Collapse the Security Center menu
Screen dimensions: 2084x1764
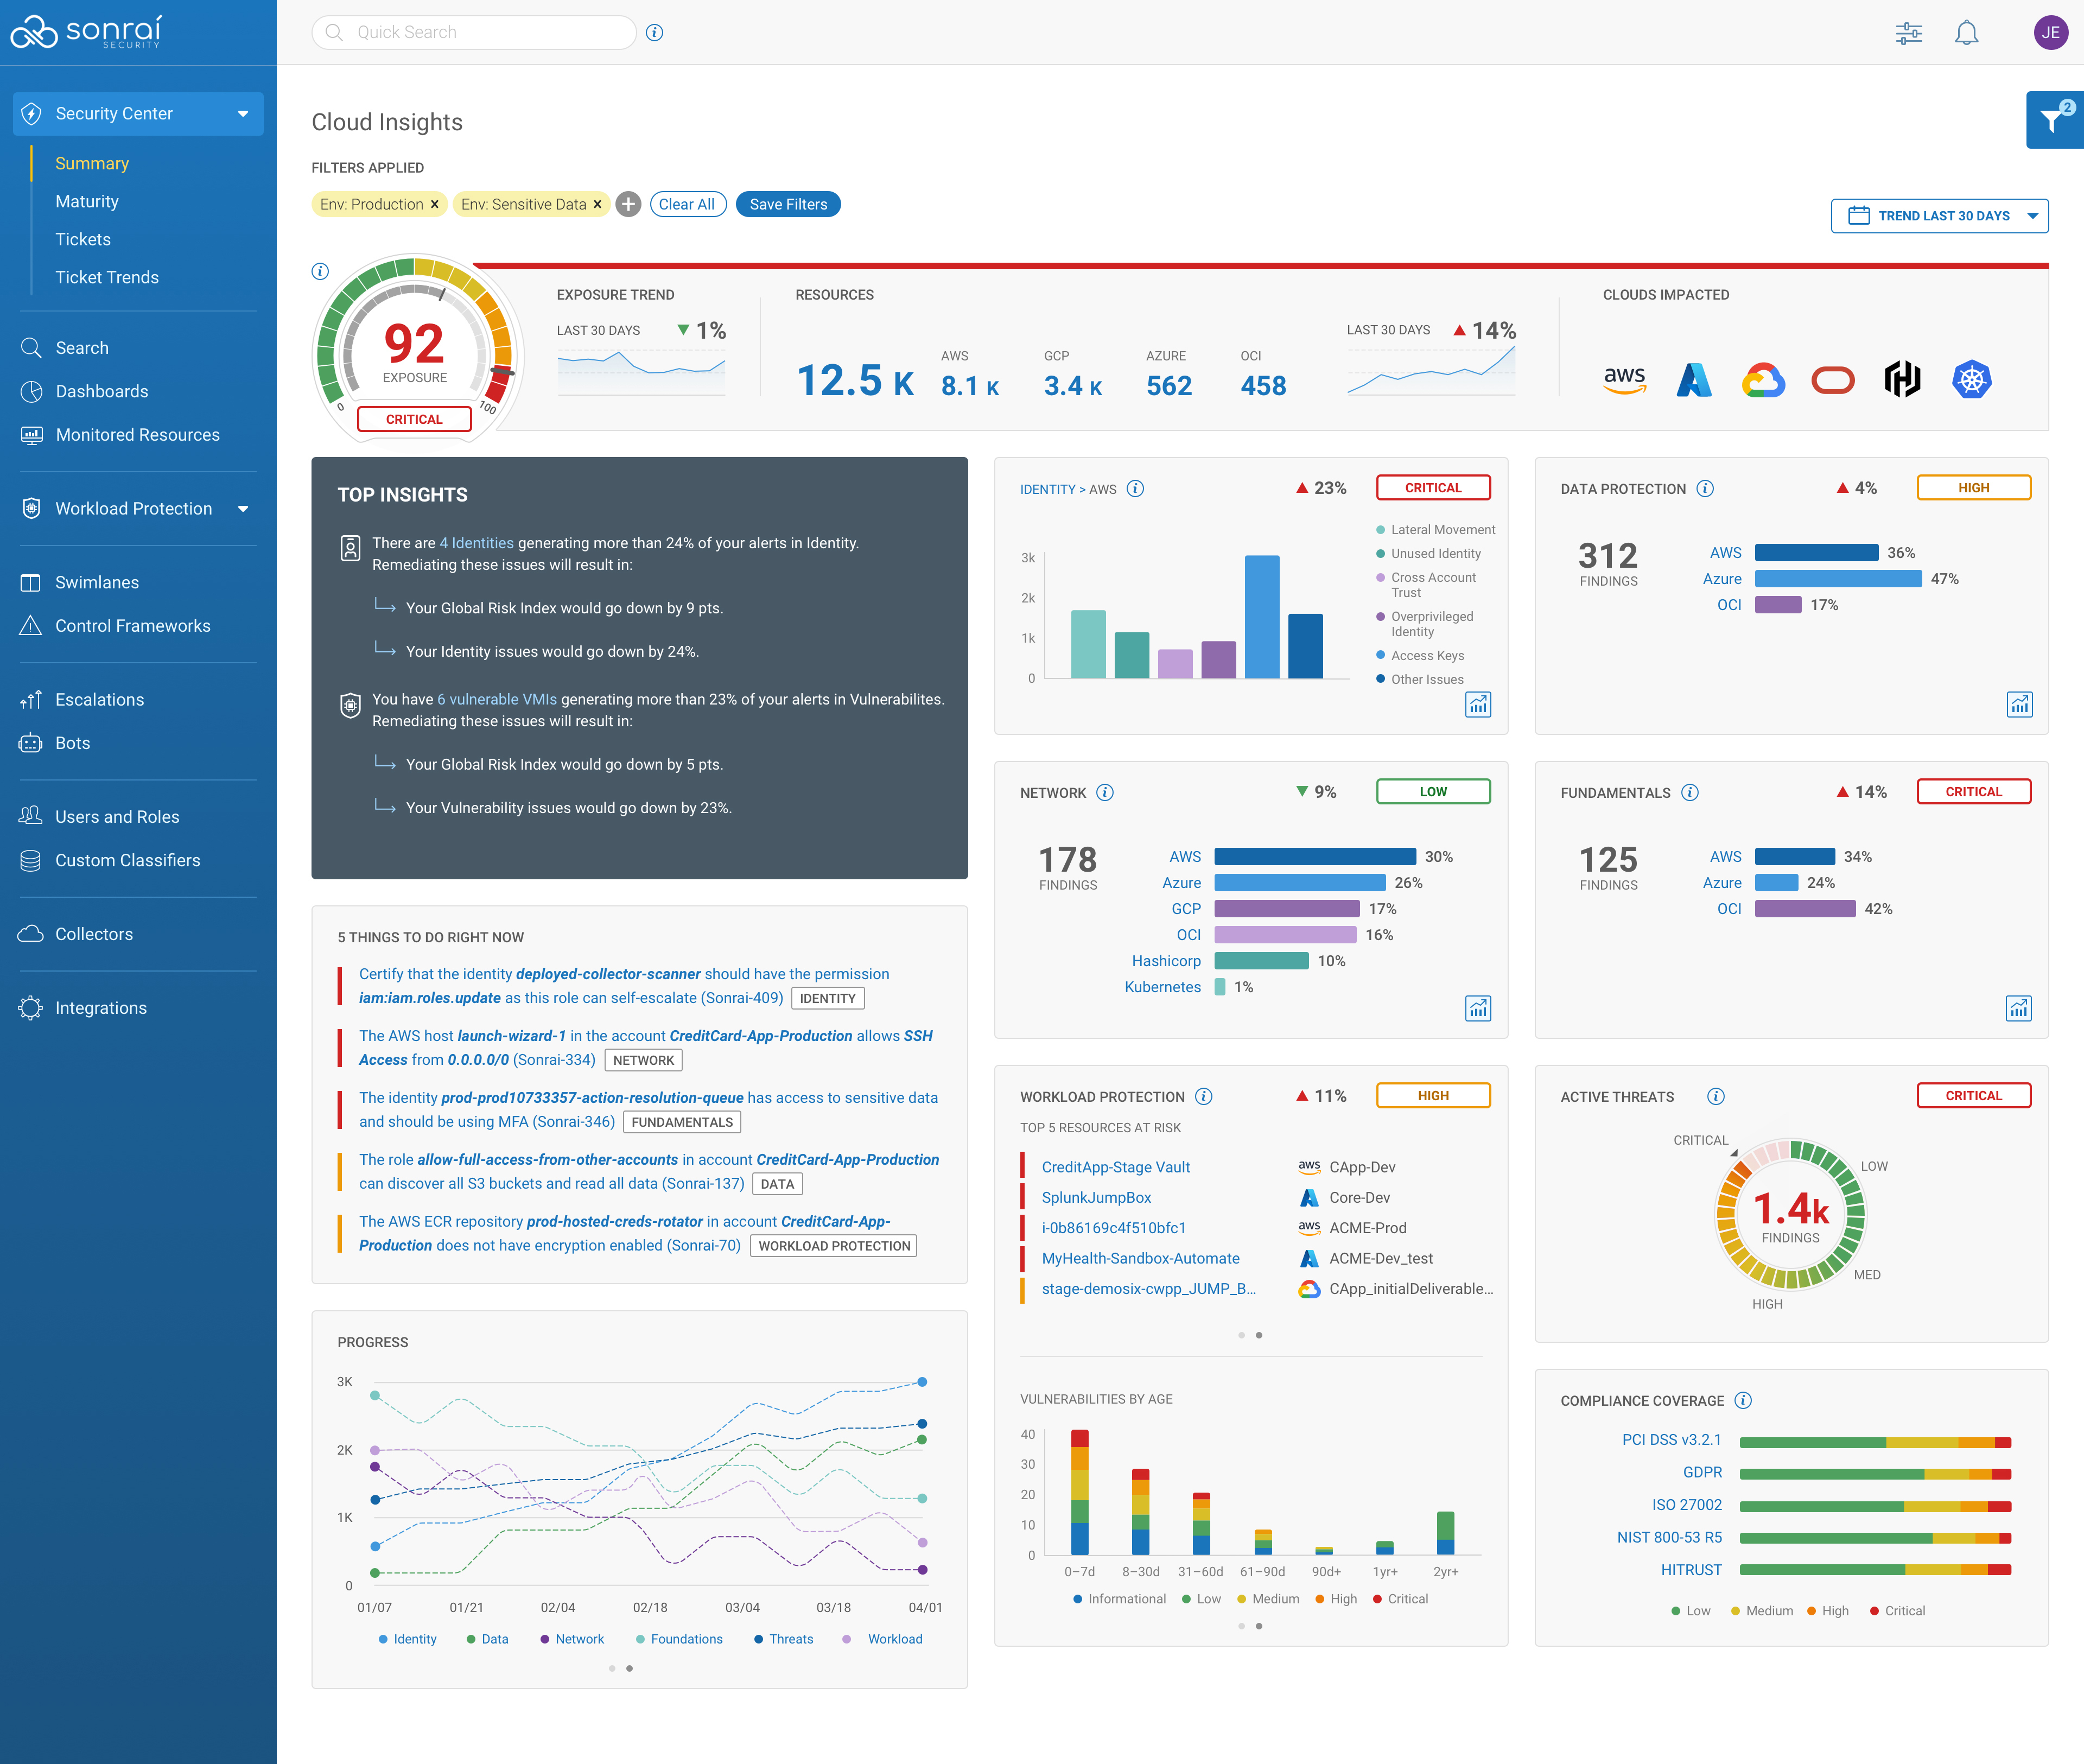pos(243,114)
